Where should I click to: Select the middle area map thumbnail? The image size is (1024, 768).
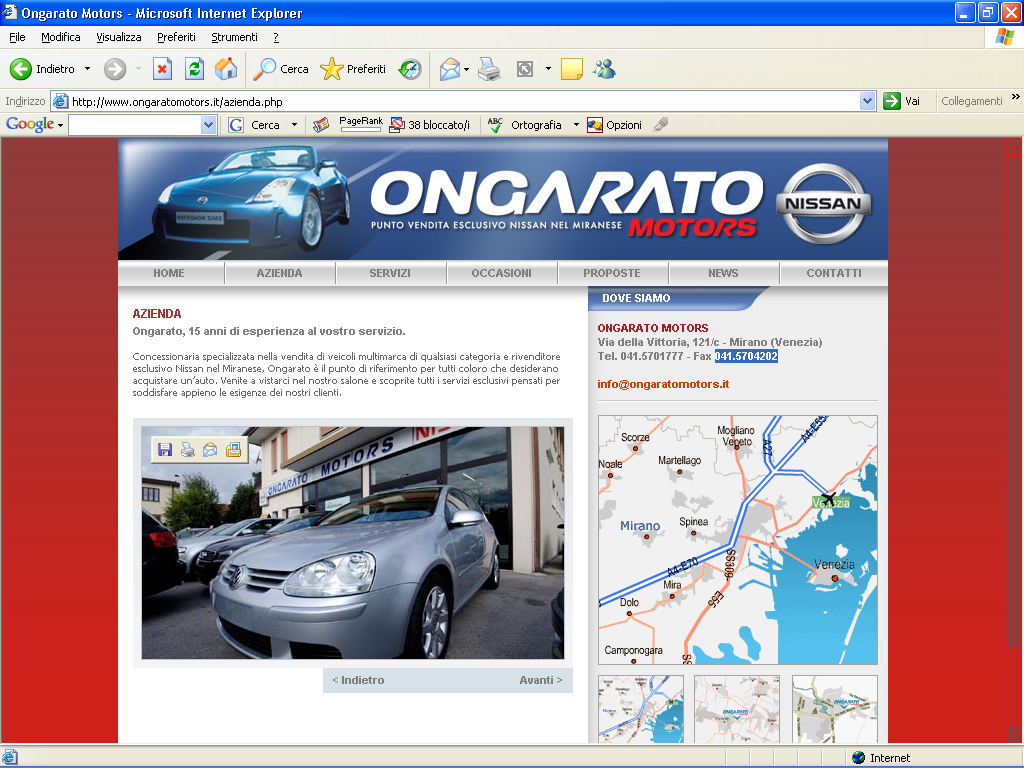737,709
